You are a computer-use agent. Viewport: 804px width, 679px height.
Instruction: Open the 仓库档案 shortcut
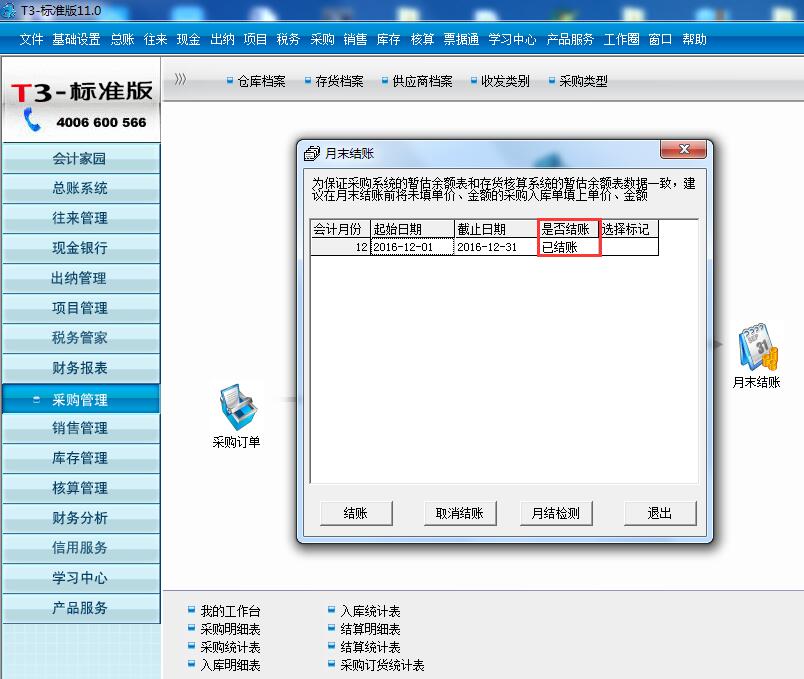pyautogui.click(x=261, y=82)
